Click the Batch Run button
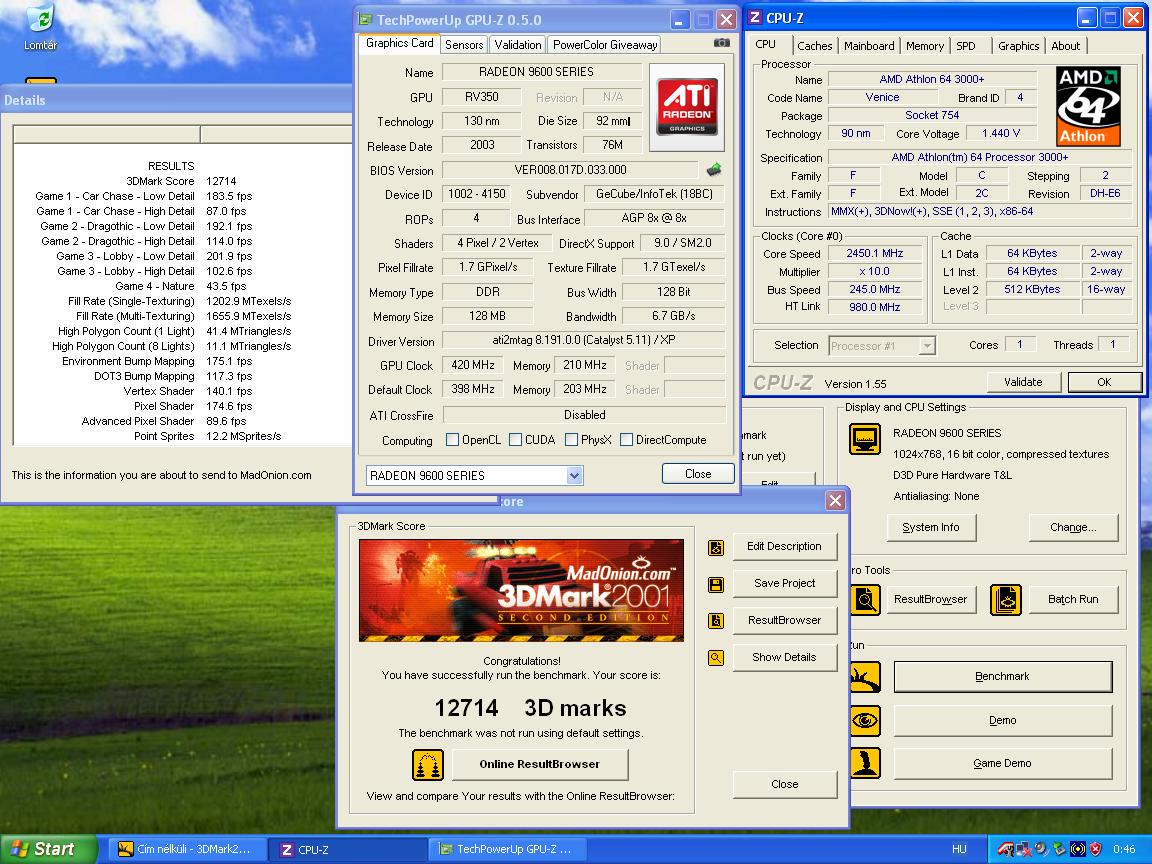The image size is (1152, 864). 1073,600
